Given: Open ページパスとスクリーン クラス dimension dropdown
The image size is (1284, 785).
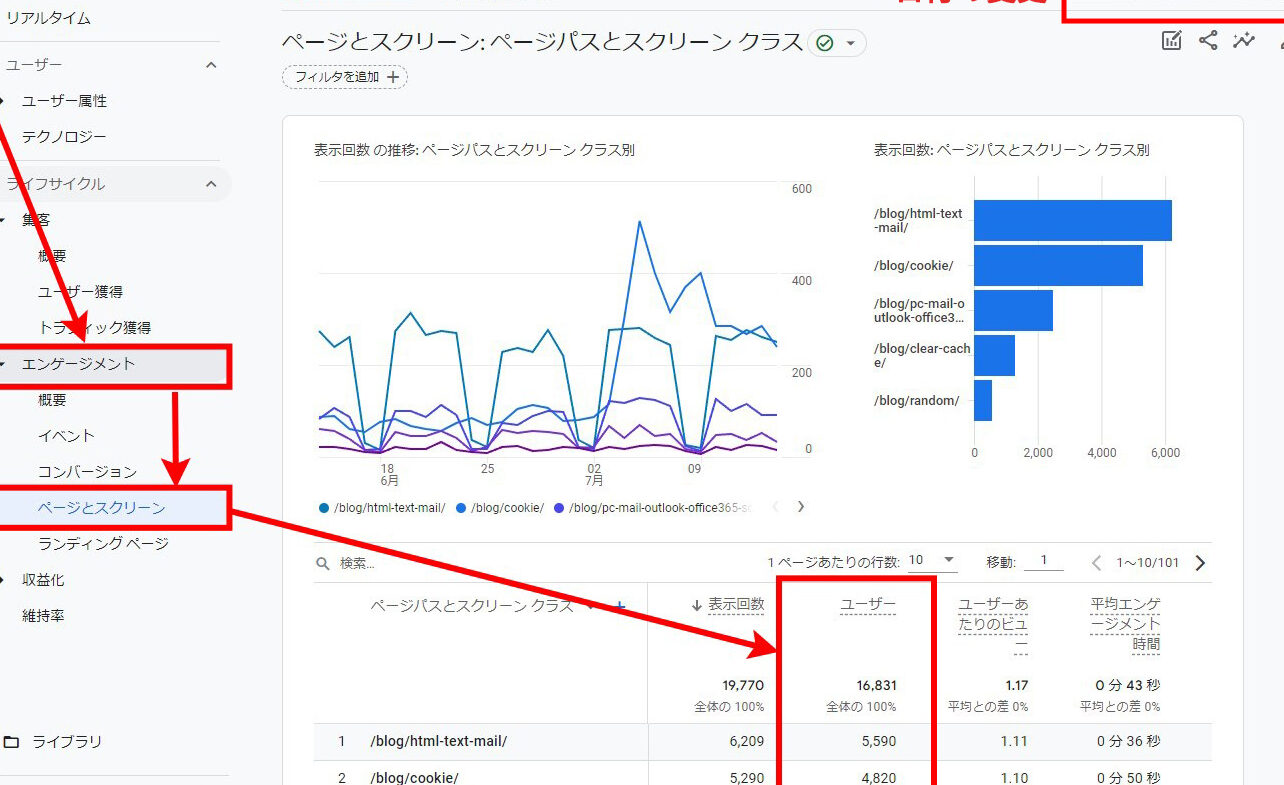Looking at the screenshot, I should click(590, 606).
